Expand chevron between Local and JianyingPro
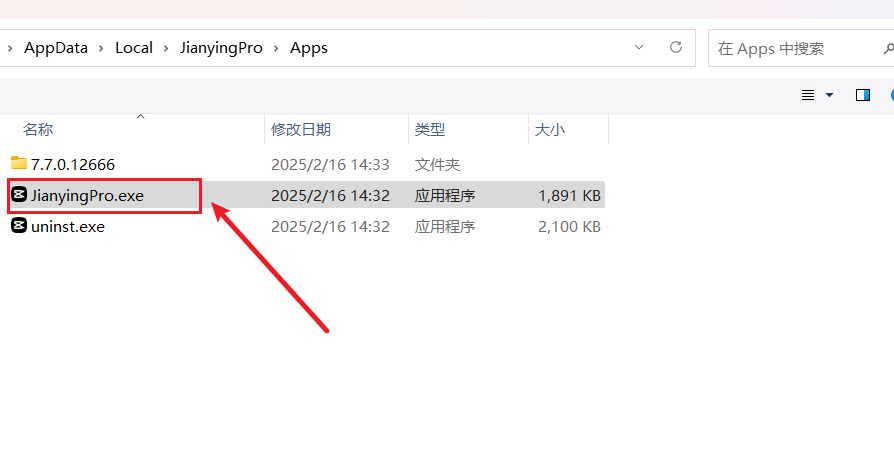Screen dimensions: 894x461 pyautogui.click(x=166, y=48)
